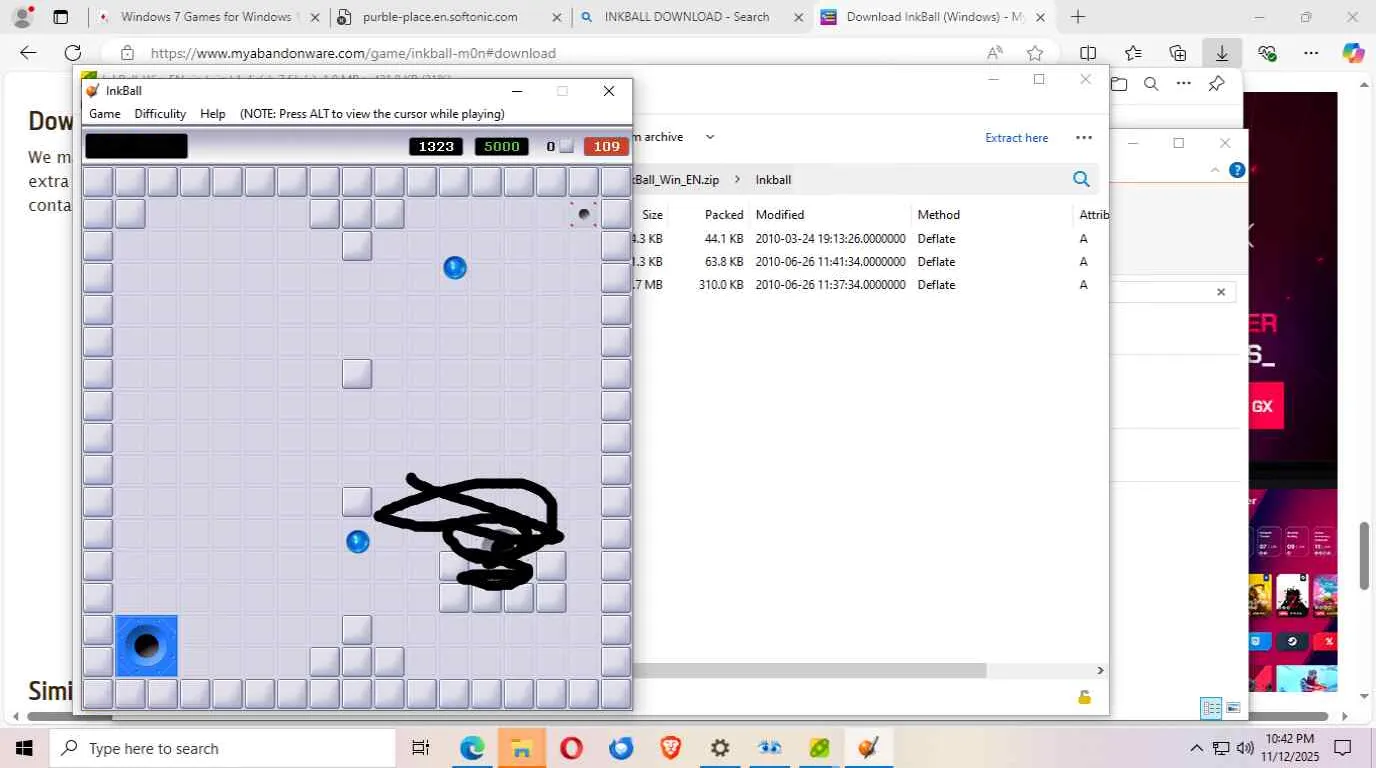Click the 1323 score display
Image resolution: width=1376 pixels, height=768 pixels.
436,147
